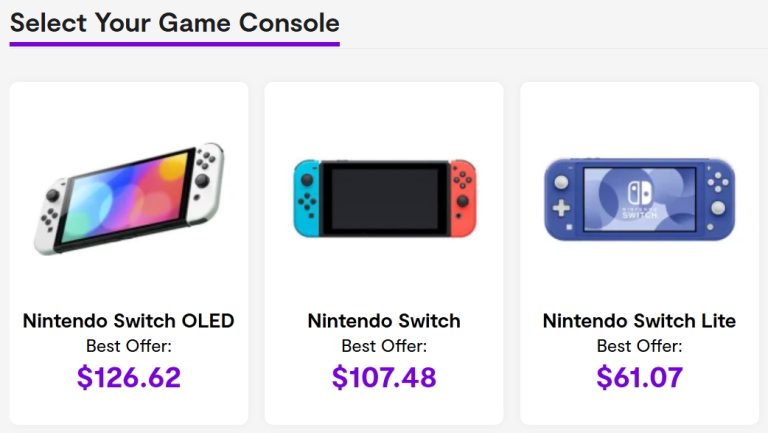Open the Nintendo Switch OLED title

129,321
